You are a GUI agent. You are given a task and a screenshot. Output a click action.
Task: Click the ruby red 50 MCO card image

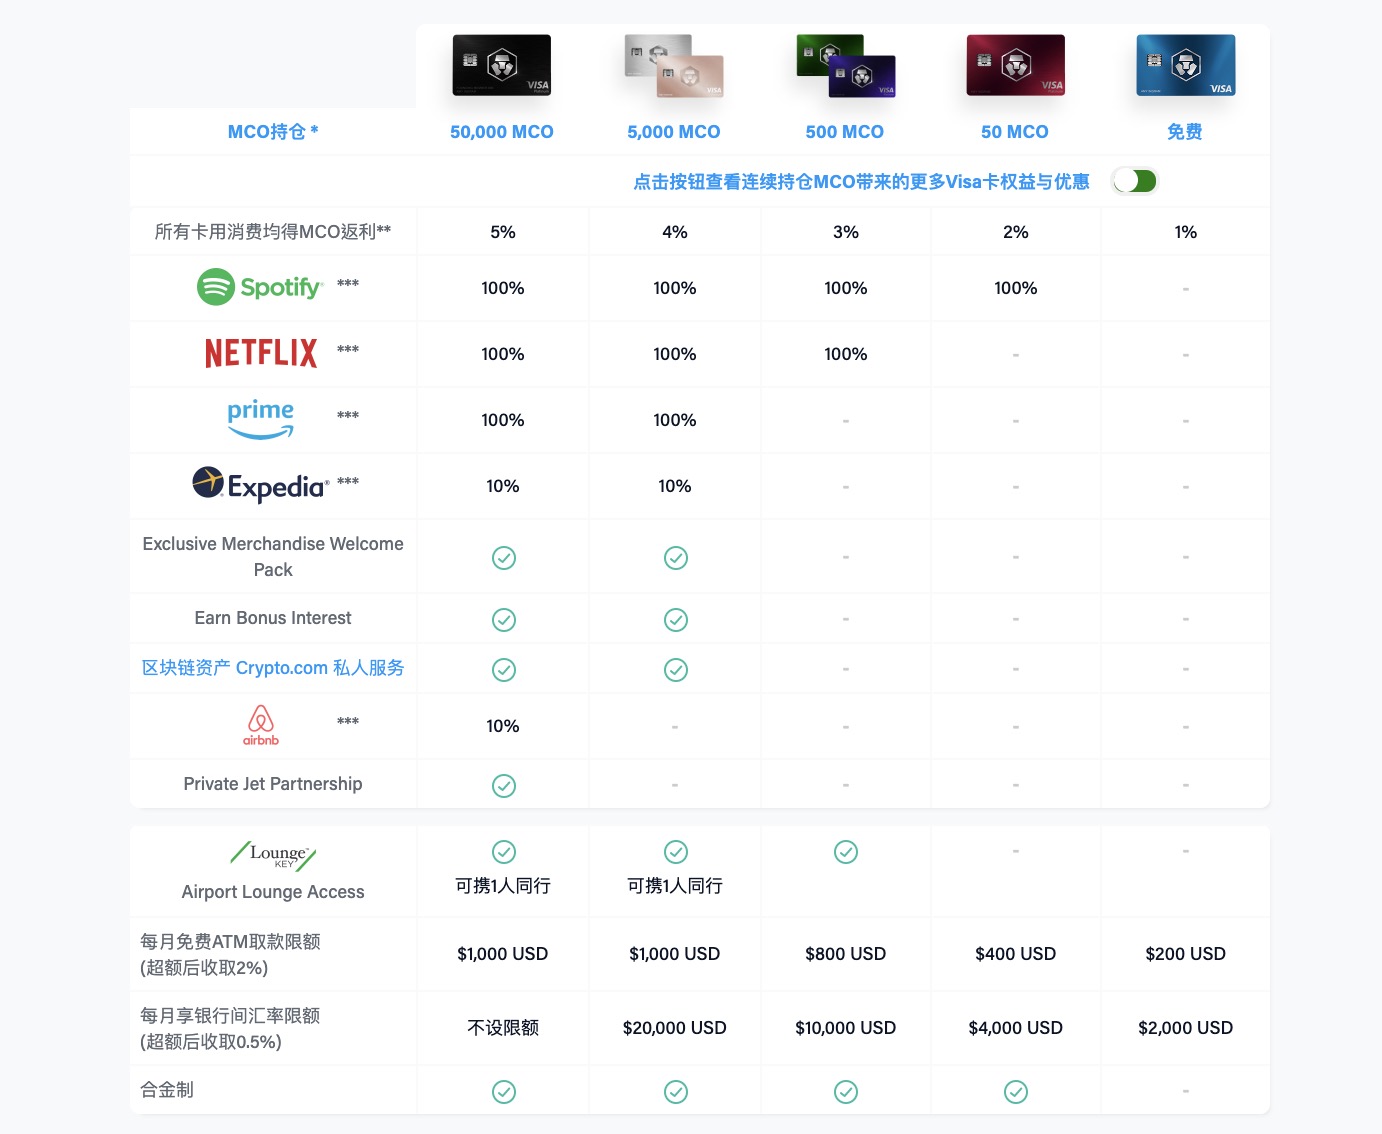(x=1016, y=65)
